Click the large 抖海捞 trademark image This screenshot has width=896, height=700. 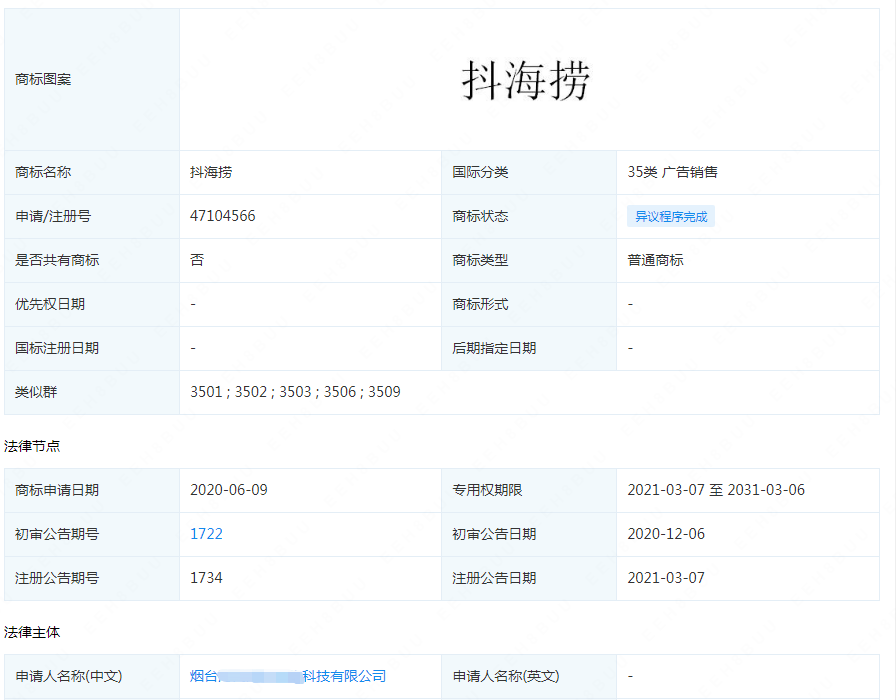point(526,80)
